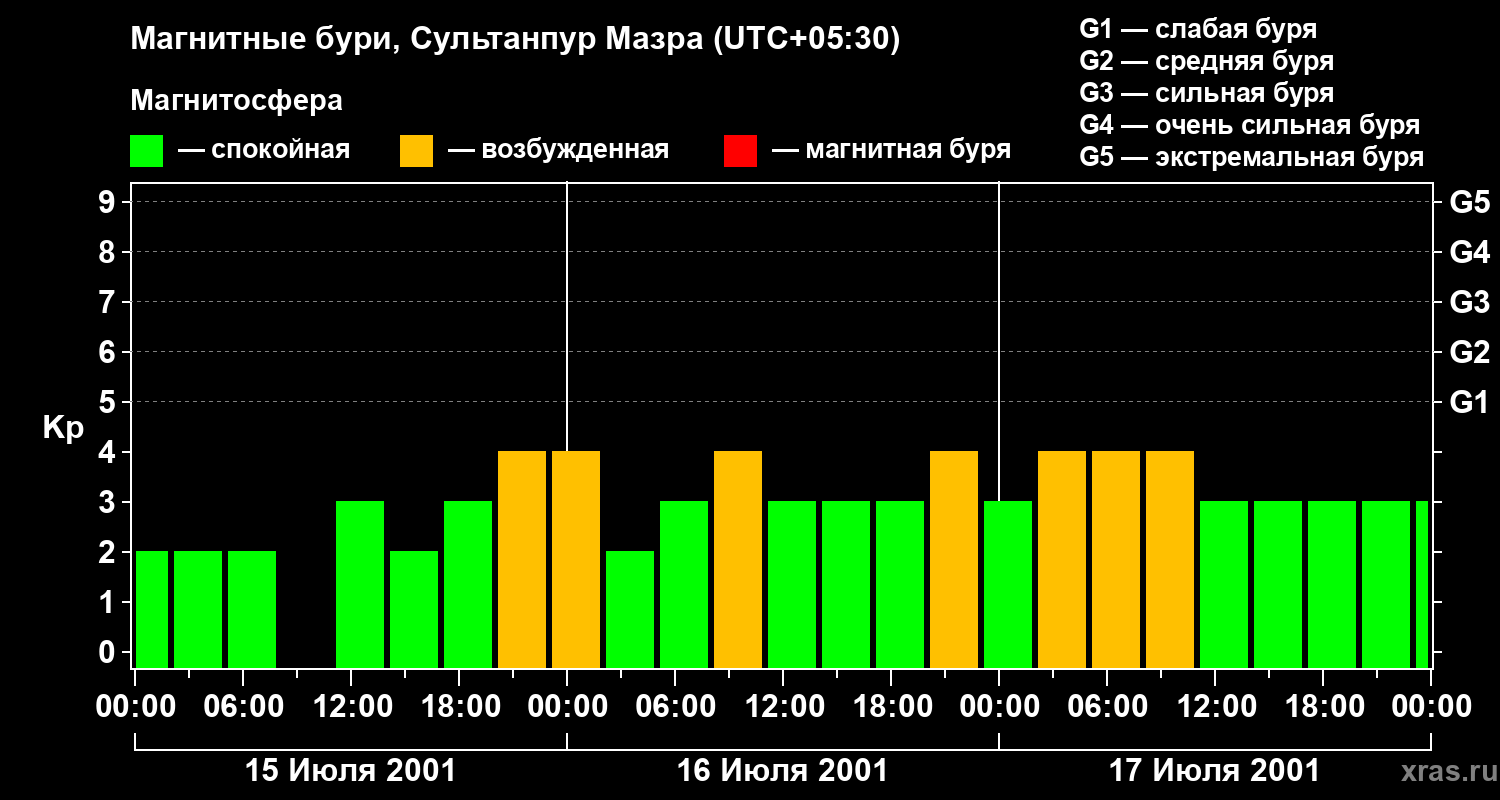Click the G2 label on the right axis
The height and width of the screenshot is (800, 1500).
coord(1470,353)
